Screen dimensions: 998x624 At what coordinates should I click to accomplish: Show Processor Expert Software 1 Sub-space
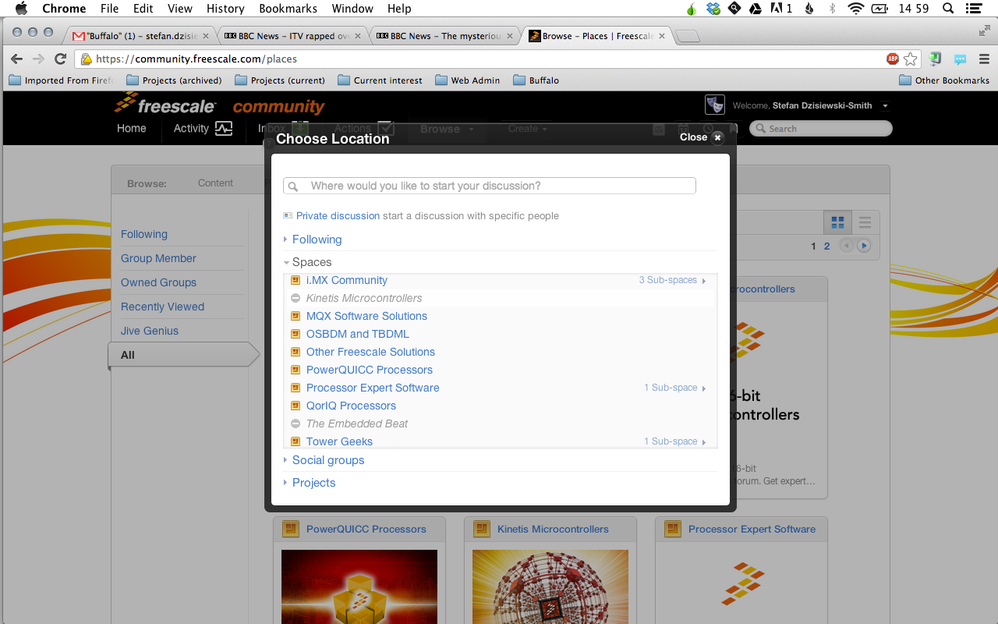pos(675,388)
